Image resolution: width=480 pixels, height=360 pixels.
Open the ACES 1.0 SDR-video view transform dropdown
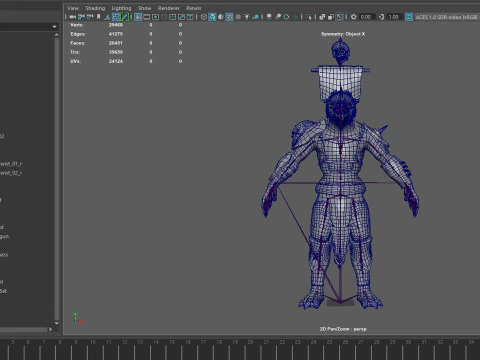[446, 17]
